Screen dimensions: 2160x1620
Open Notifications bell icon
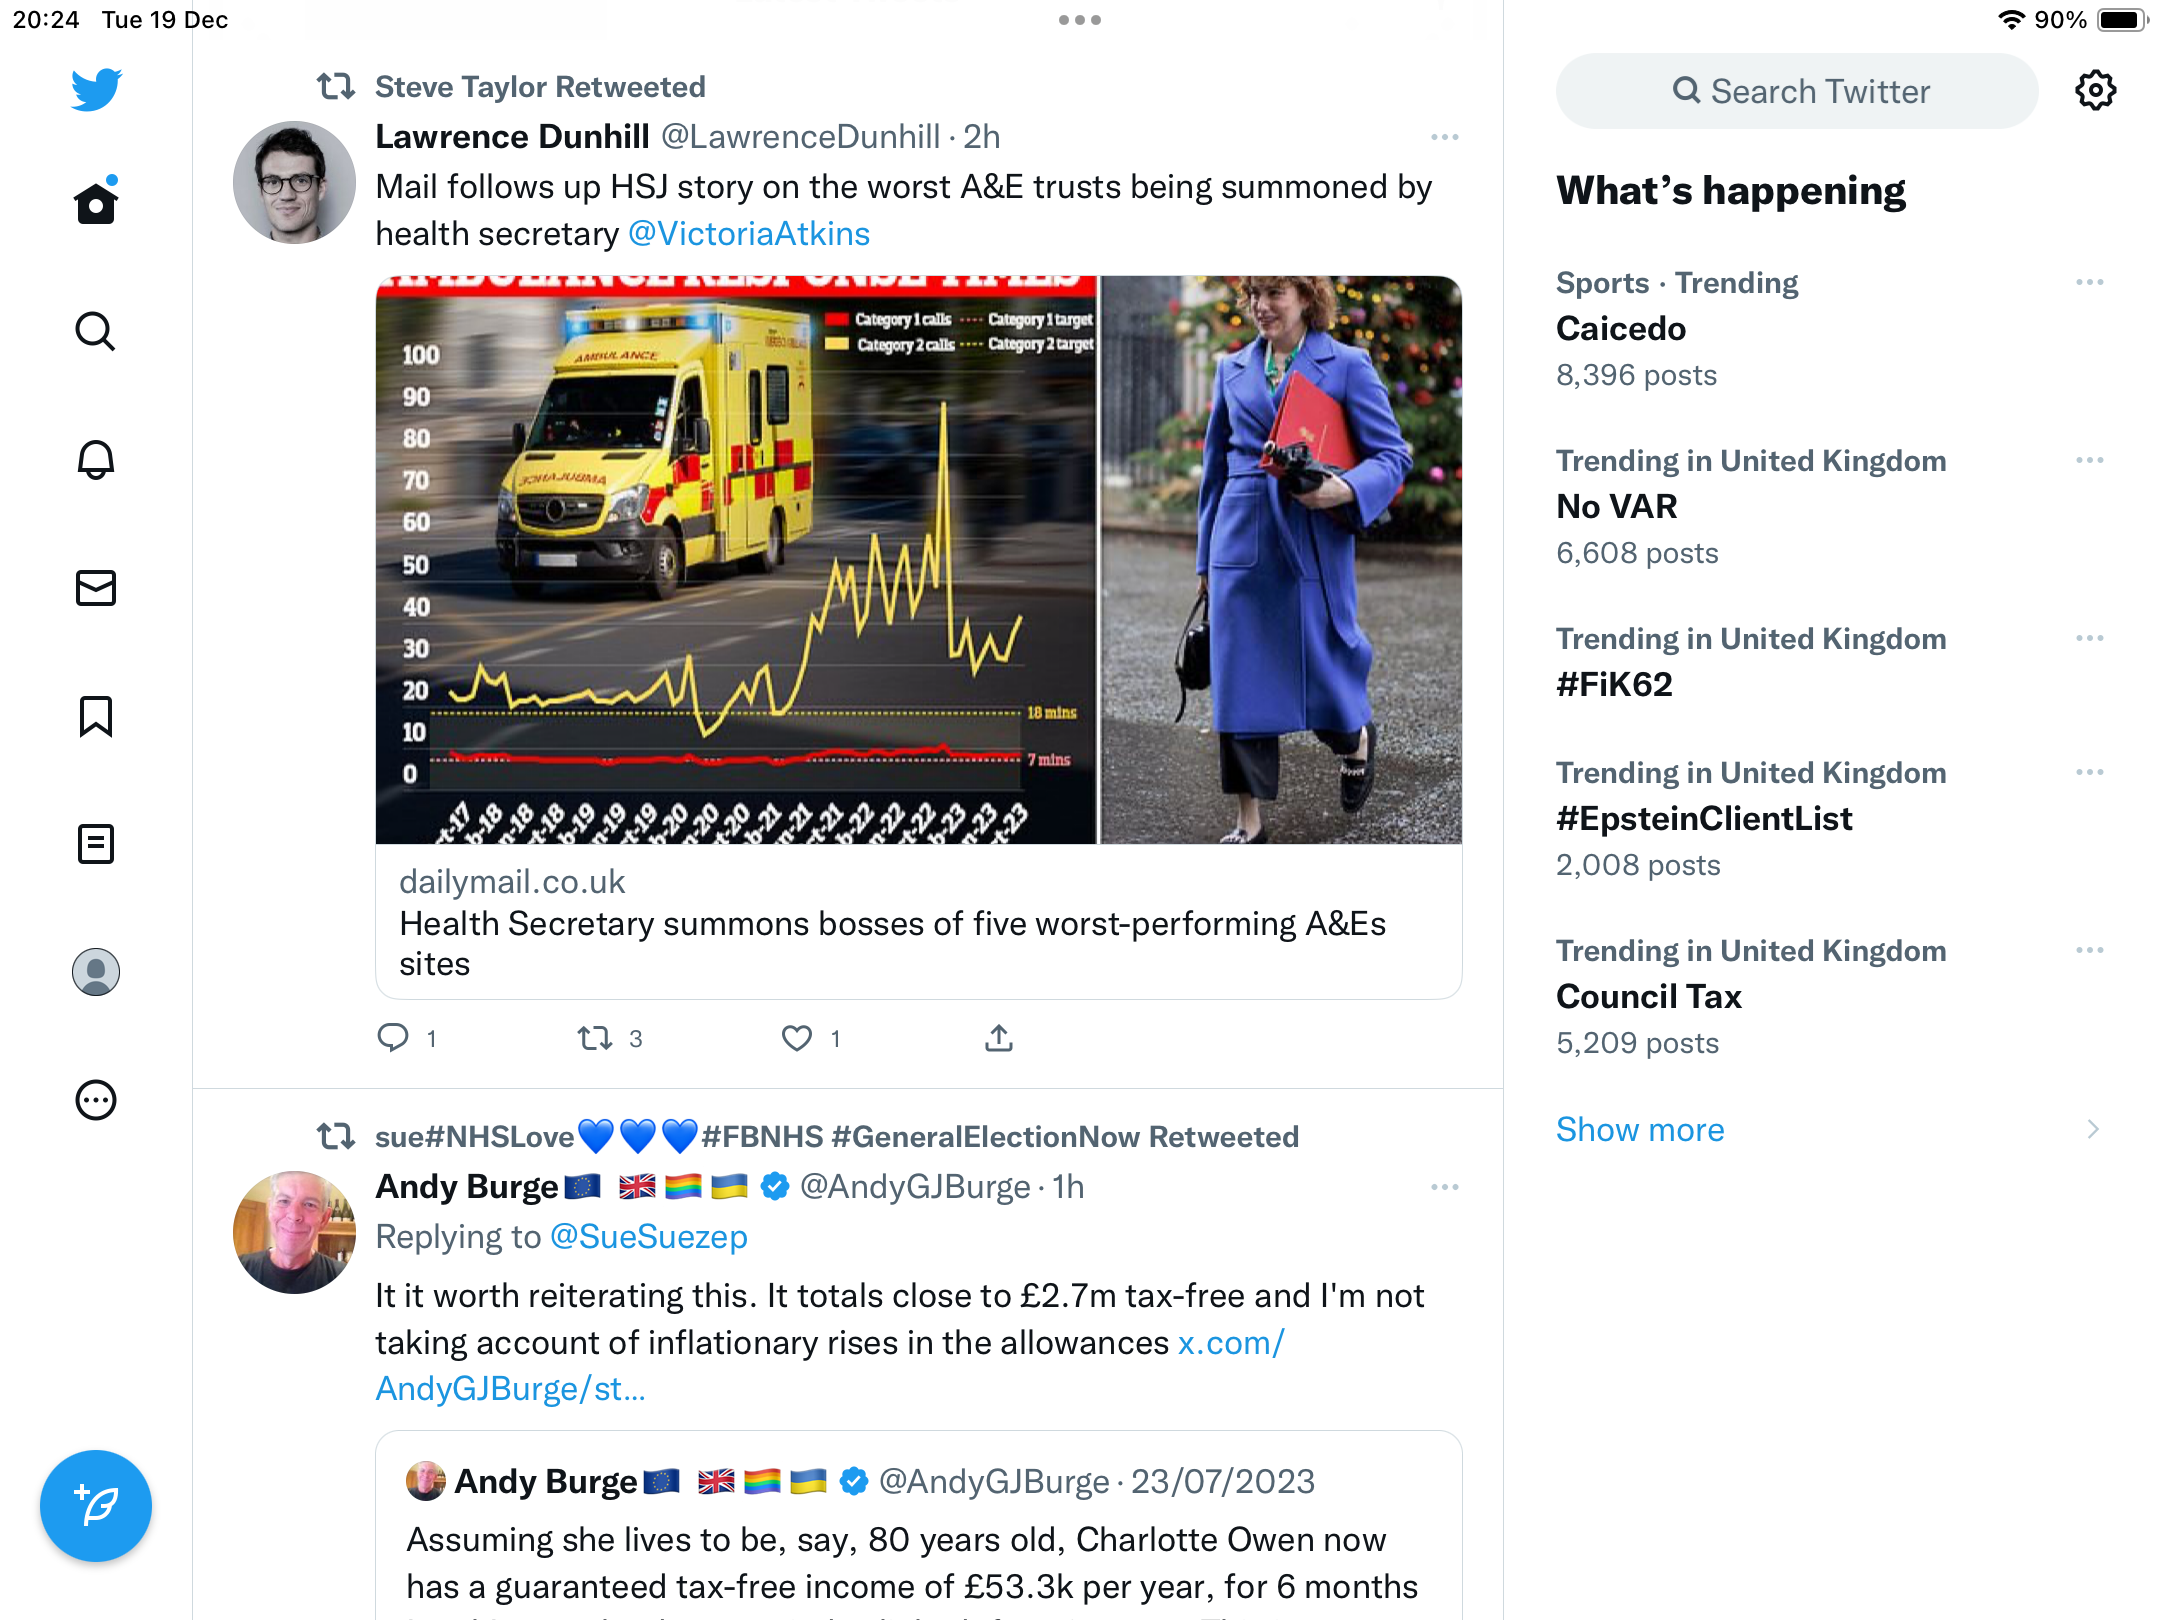[96, 459]
